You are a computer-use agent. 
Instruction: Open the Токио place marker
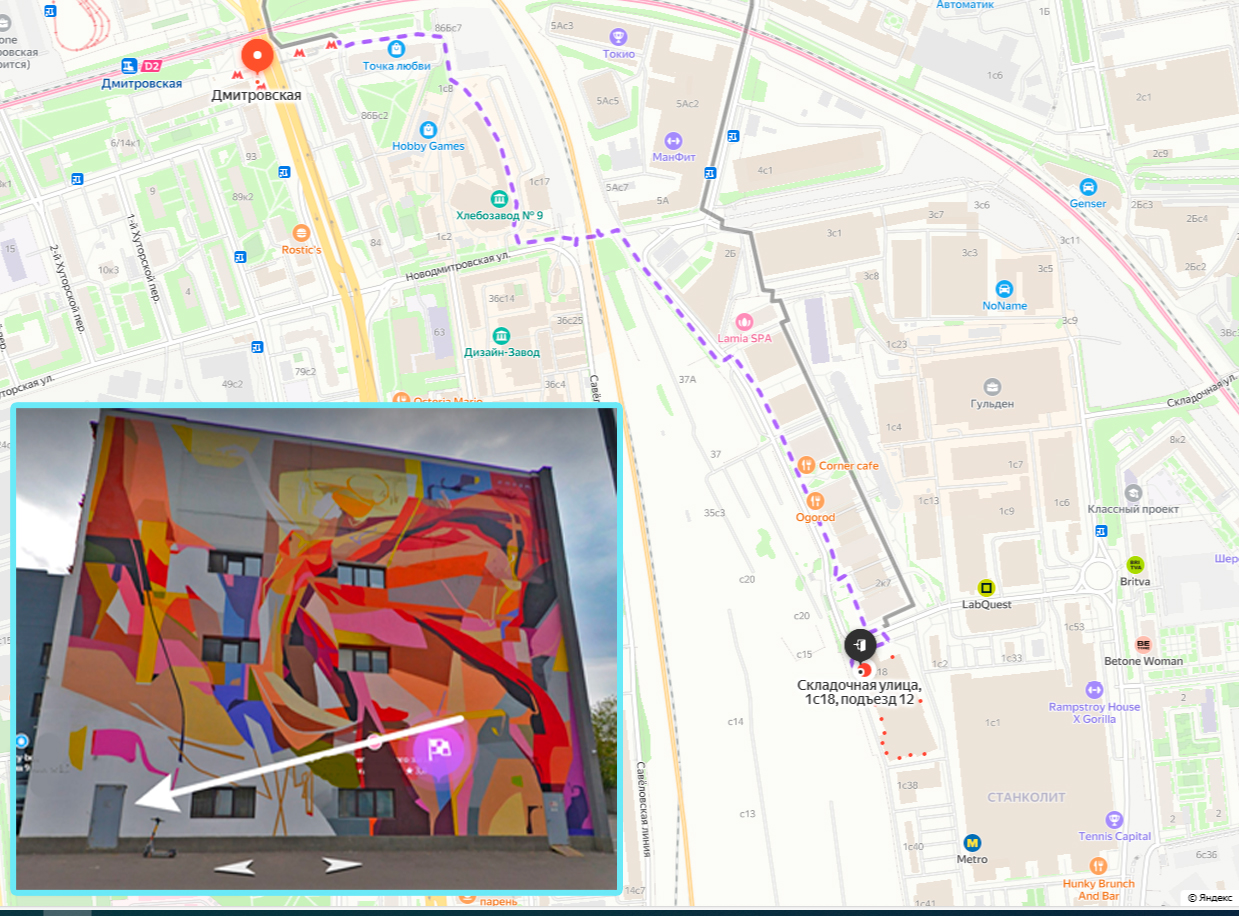pos(620,36)
